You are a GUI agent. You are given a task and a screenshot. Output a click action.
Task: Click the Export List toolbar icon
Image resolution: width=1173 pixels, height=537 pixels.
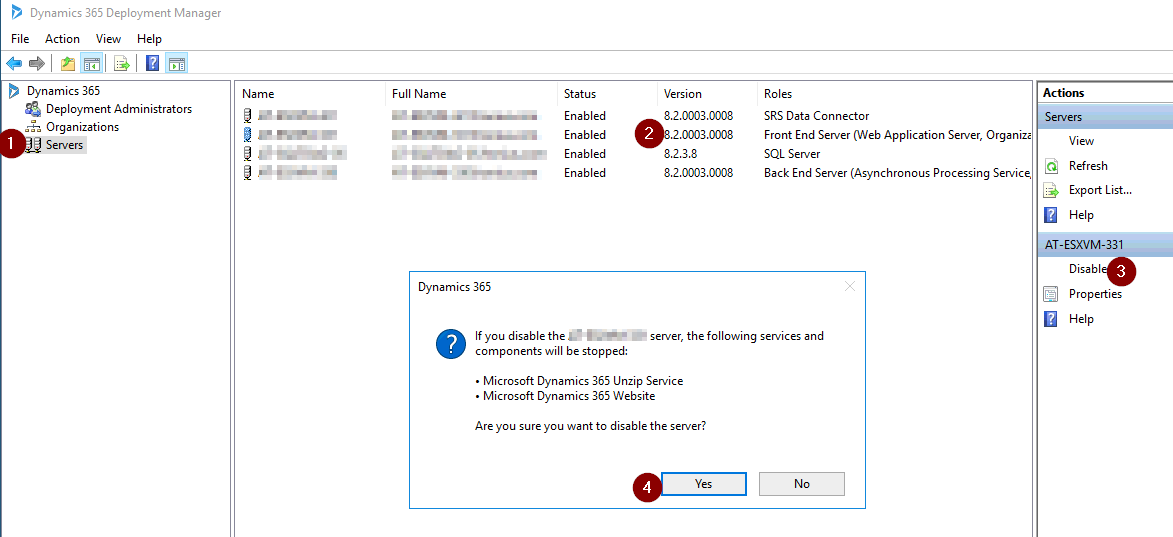pos(122,64)
